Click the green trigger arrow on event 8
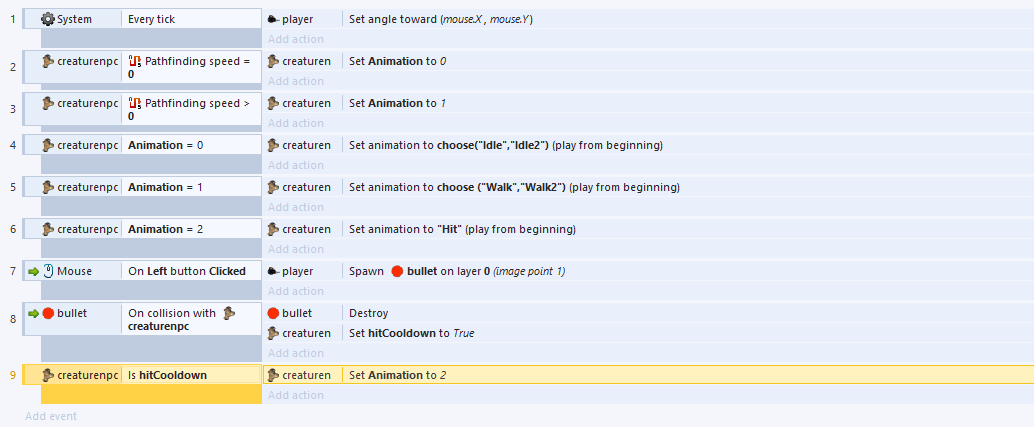 pyautogui.click(x=33, y=313)
